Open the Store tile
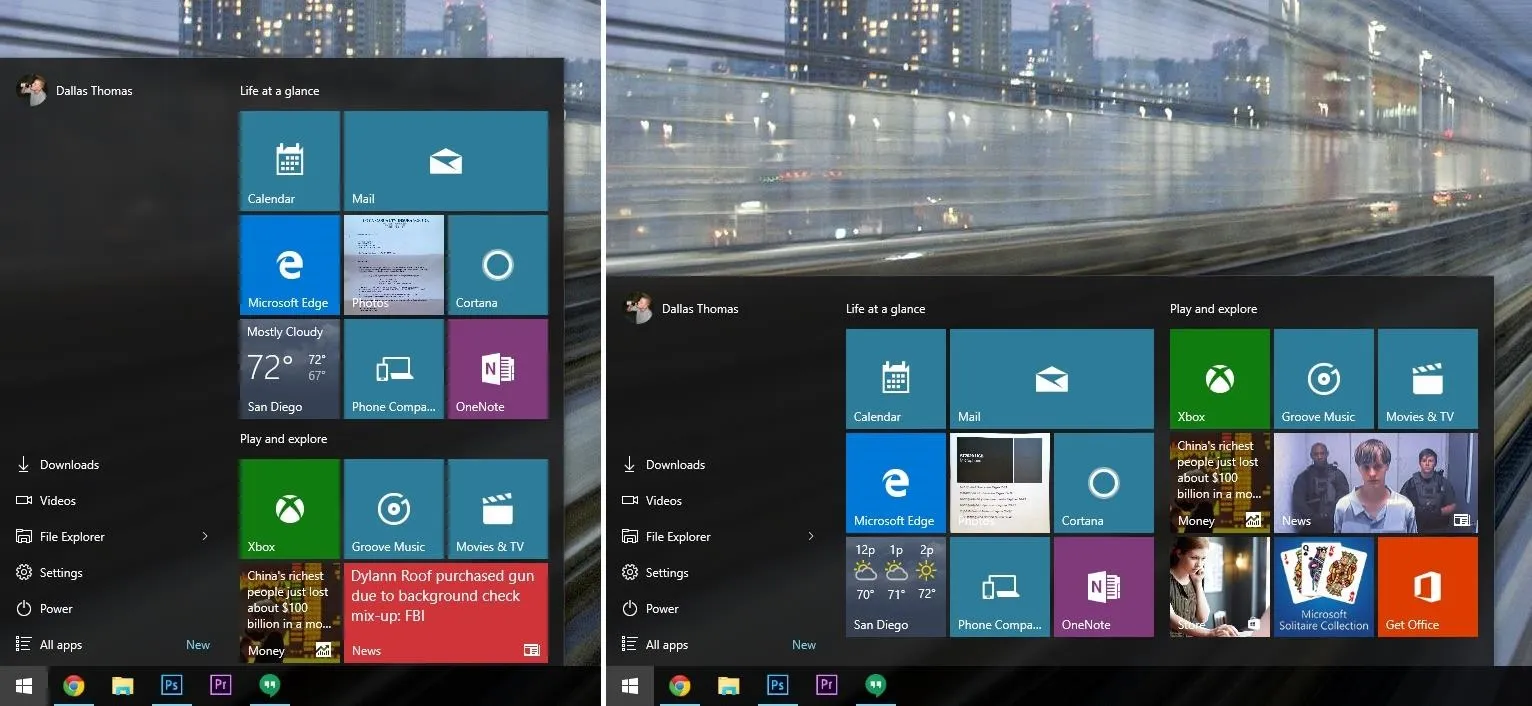 [1220, 587]
